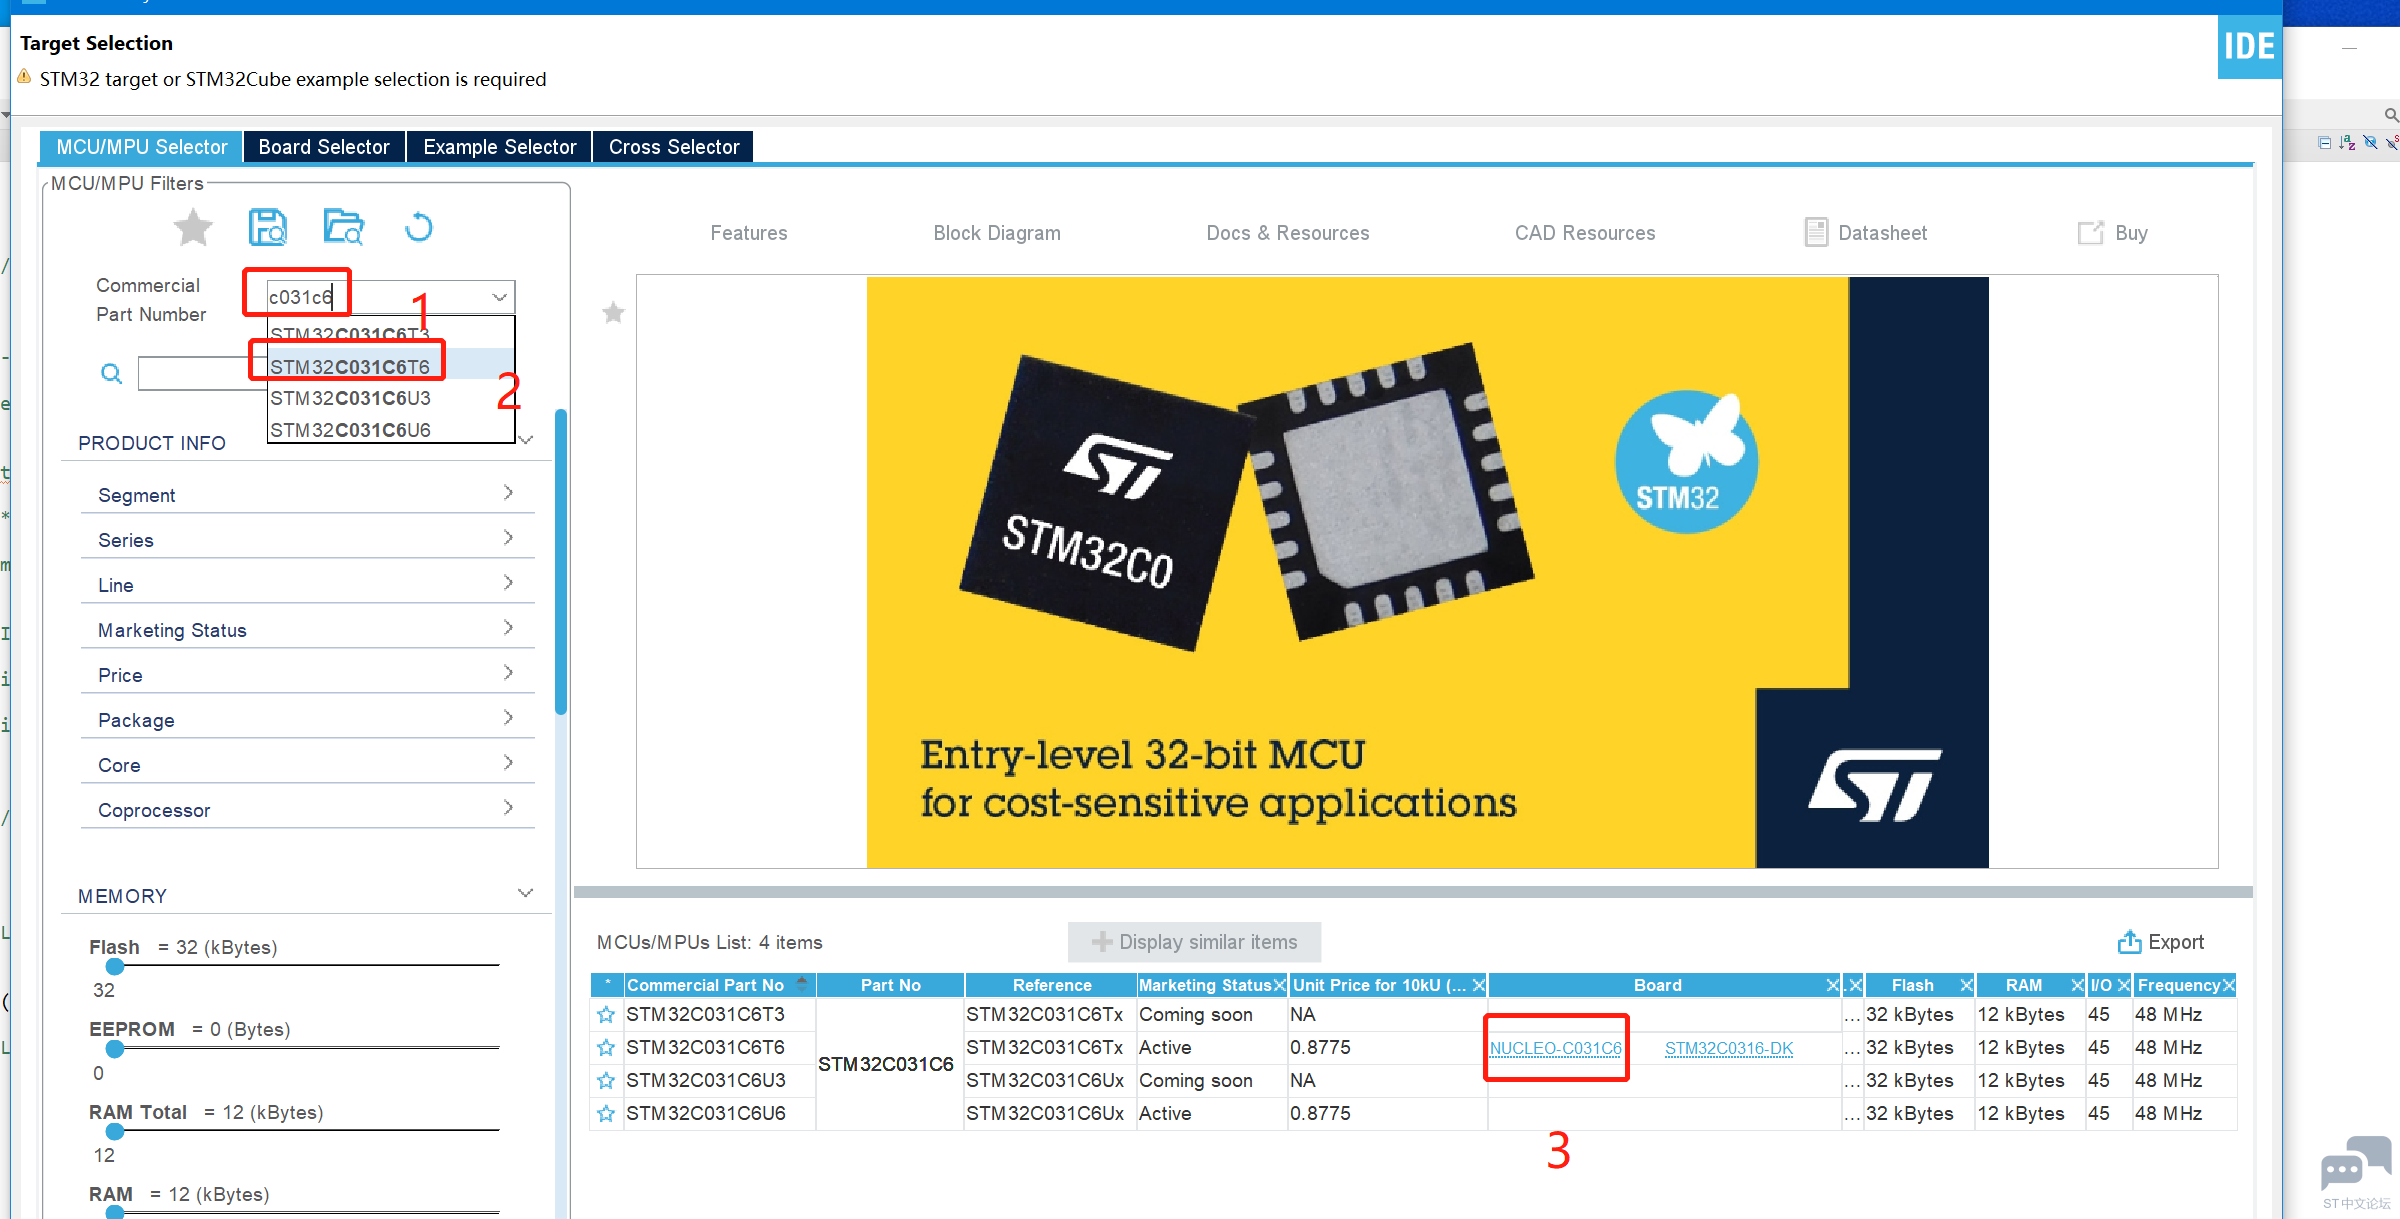This screenshot has width=2400, height=1219.
Task: Expand the Marketing Status filter
Action: click(x=508, y=628)
